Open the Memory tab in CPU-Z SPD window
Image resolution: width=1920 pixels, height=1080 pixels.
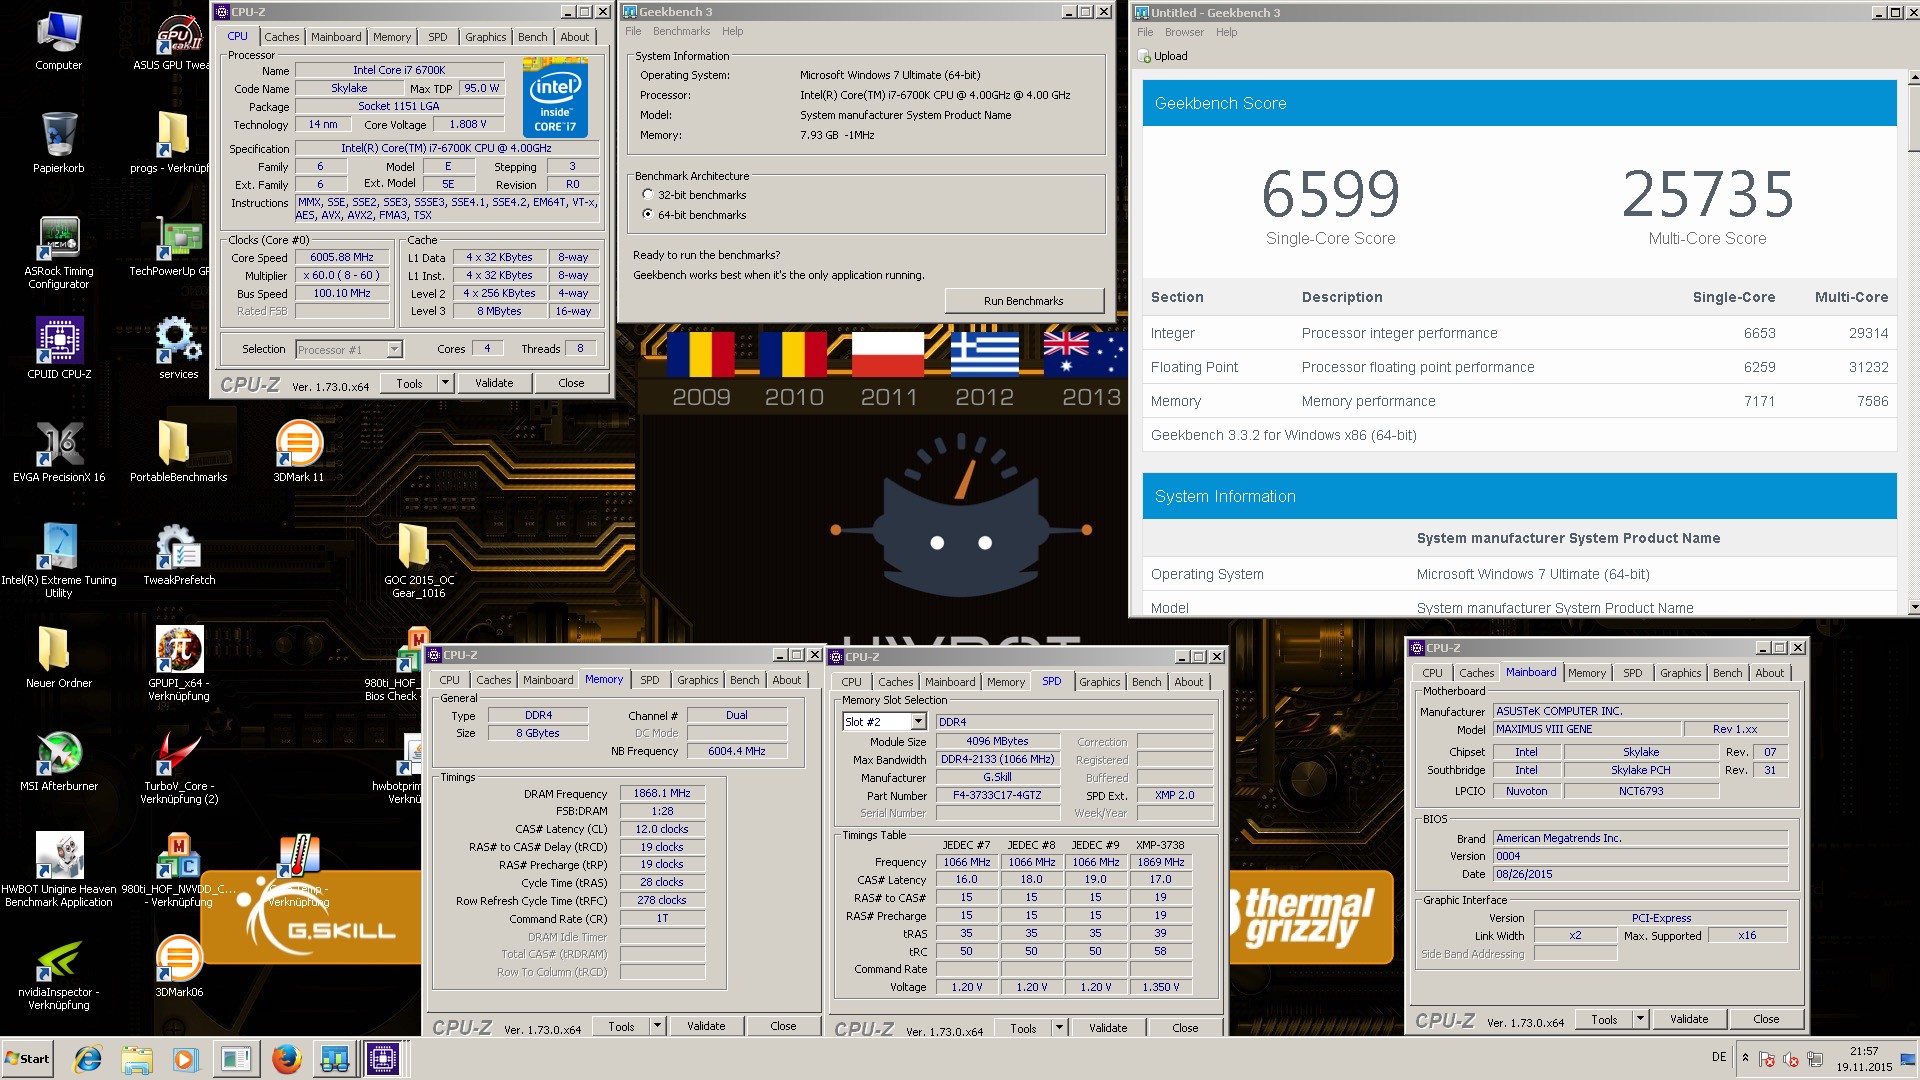(1005, 682)
